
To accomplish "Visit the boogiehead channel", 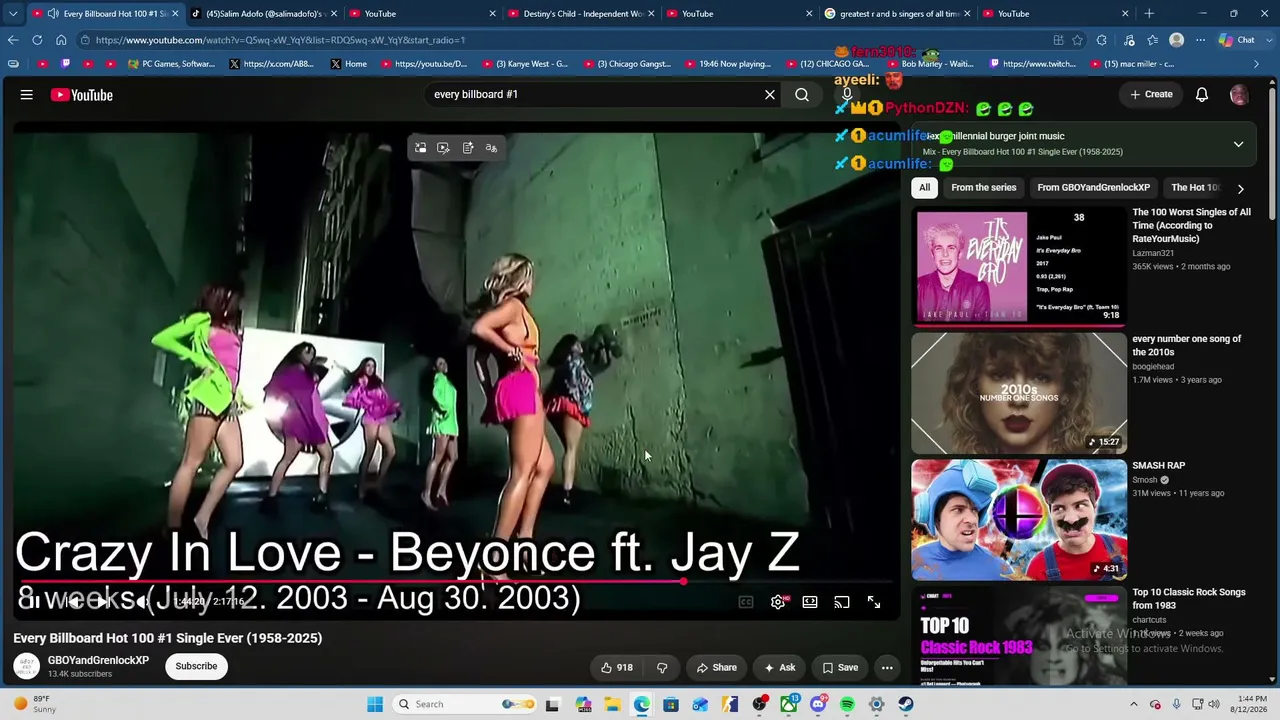I will click(1153, 367).
